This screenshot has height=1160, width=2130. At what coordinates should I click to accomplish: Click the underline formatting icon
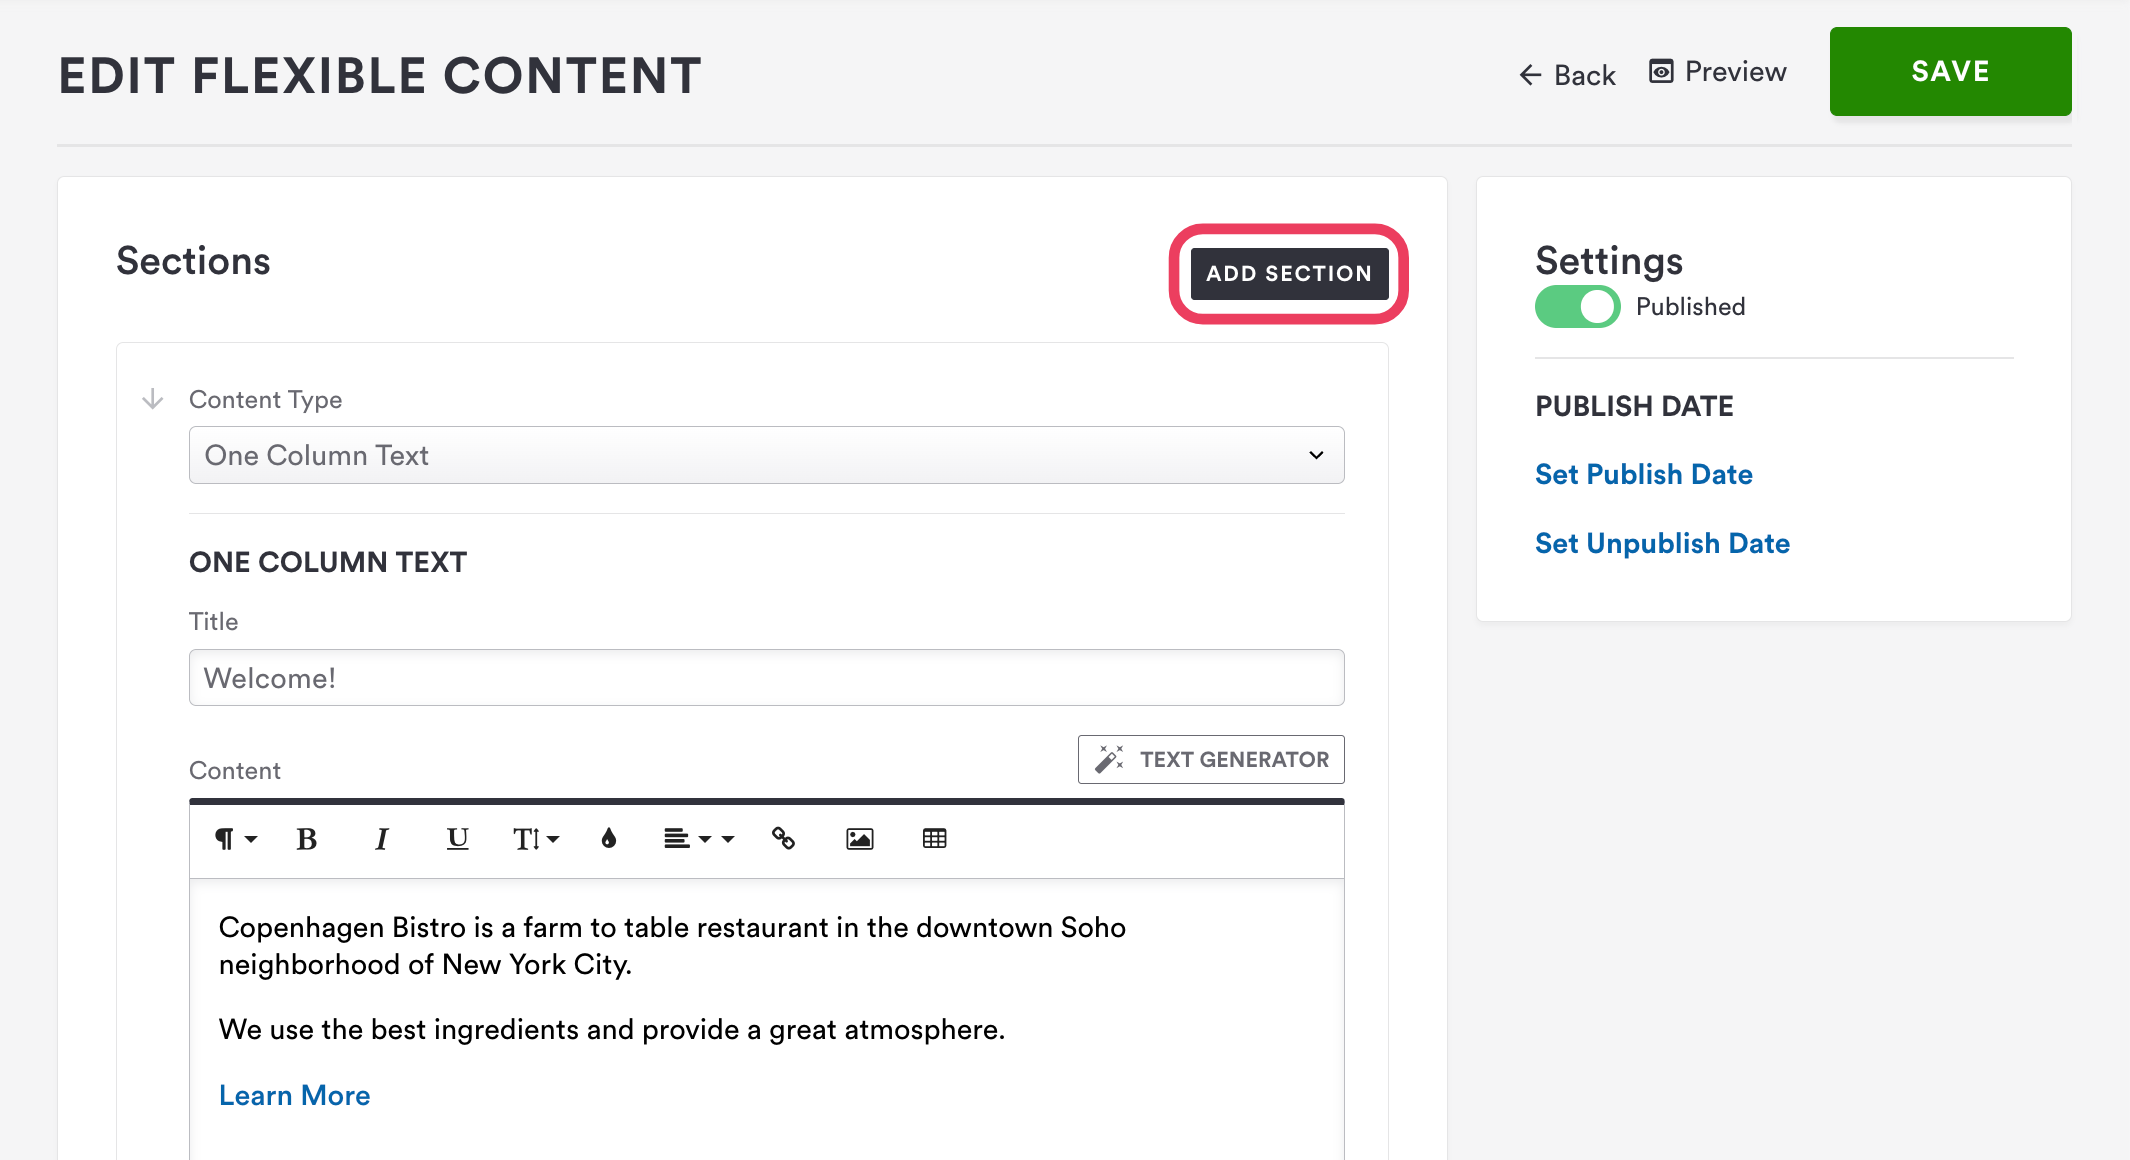457,839
